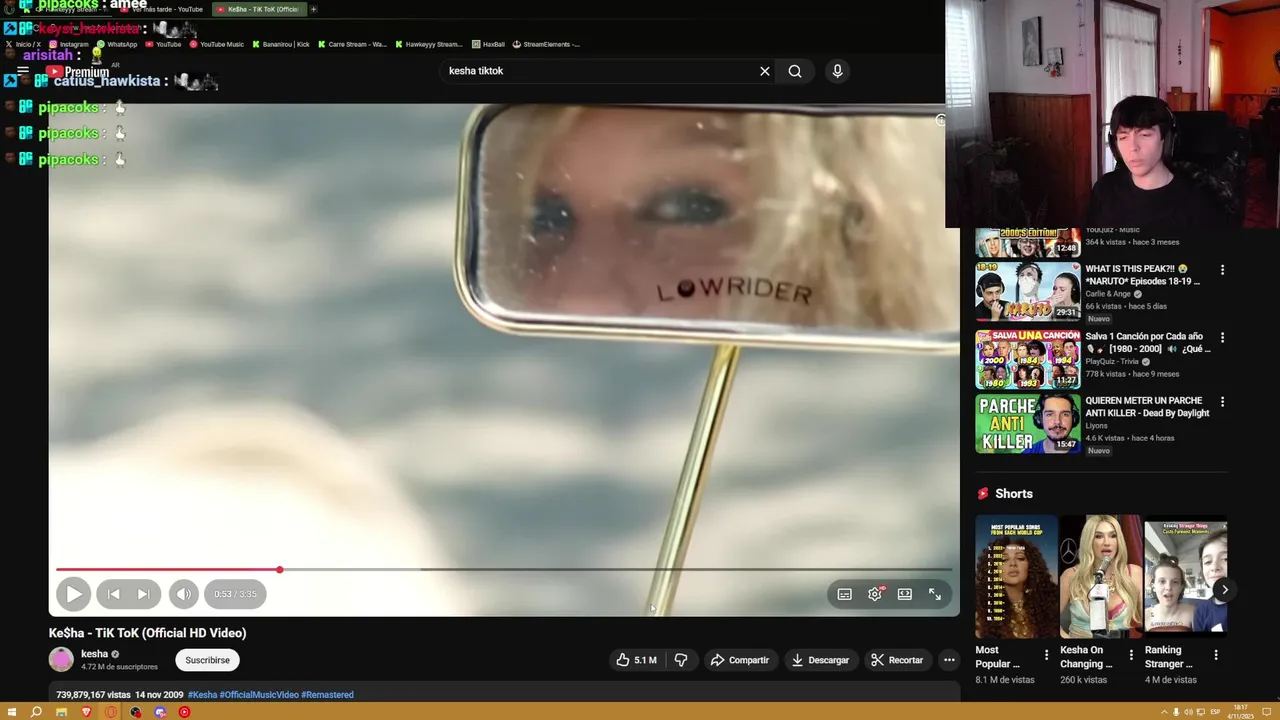
Task: Open options for 'Ranking Stranger' short
Action: coord(1216,655)
